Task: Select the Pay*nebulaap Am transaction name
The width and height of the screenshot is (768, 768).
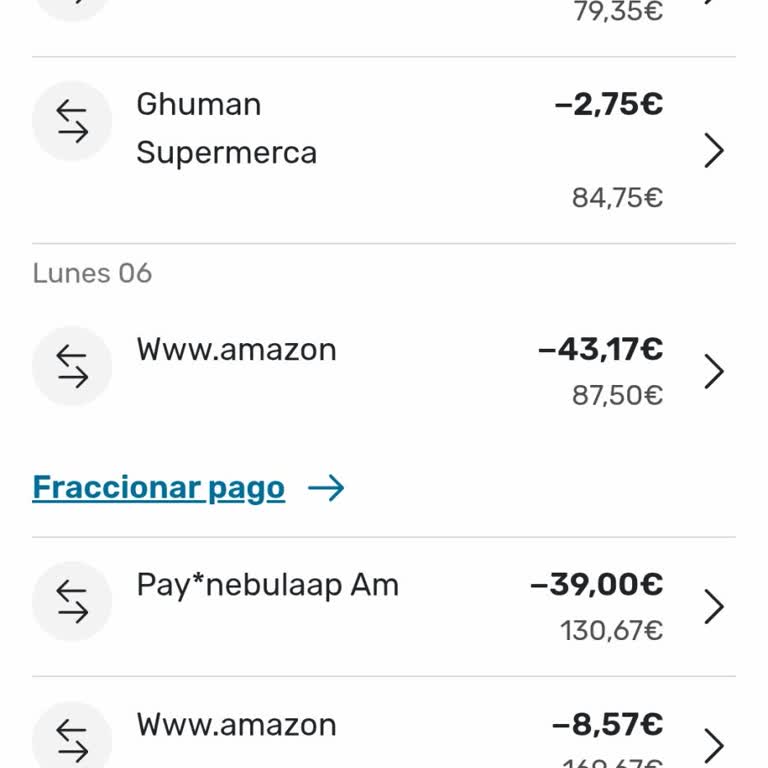Action: pos(268,586)
